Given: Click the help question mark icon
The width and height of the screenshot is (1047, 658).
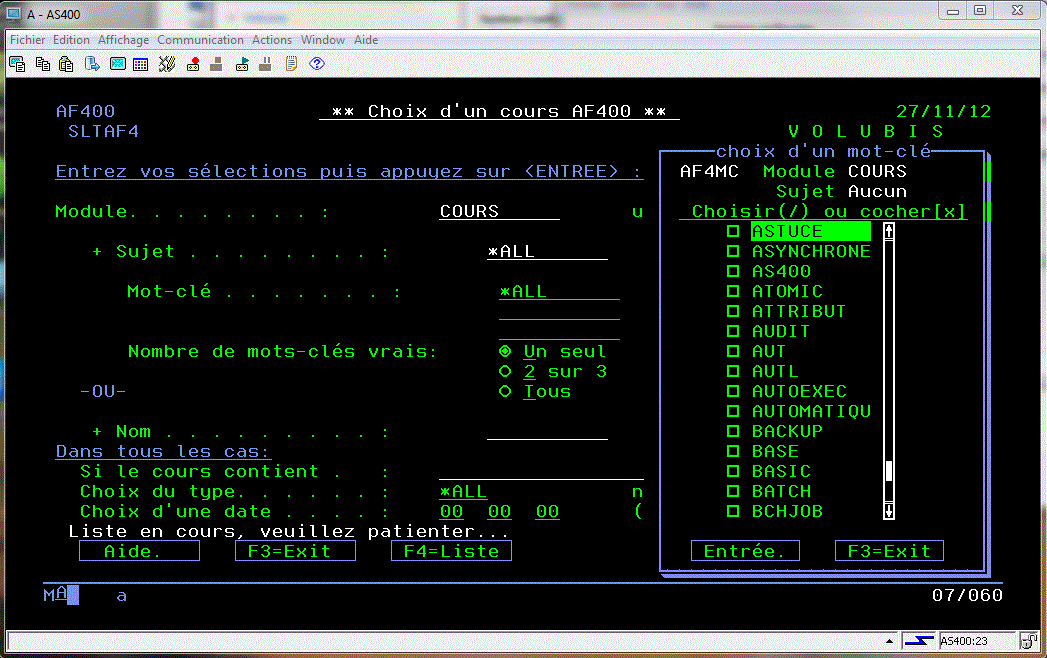Looking at the screenshot, I should click(317, 64).
